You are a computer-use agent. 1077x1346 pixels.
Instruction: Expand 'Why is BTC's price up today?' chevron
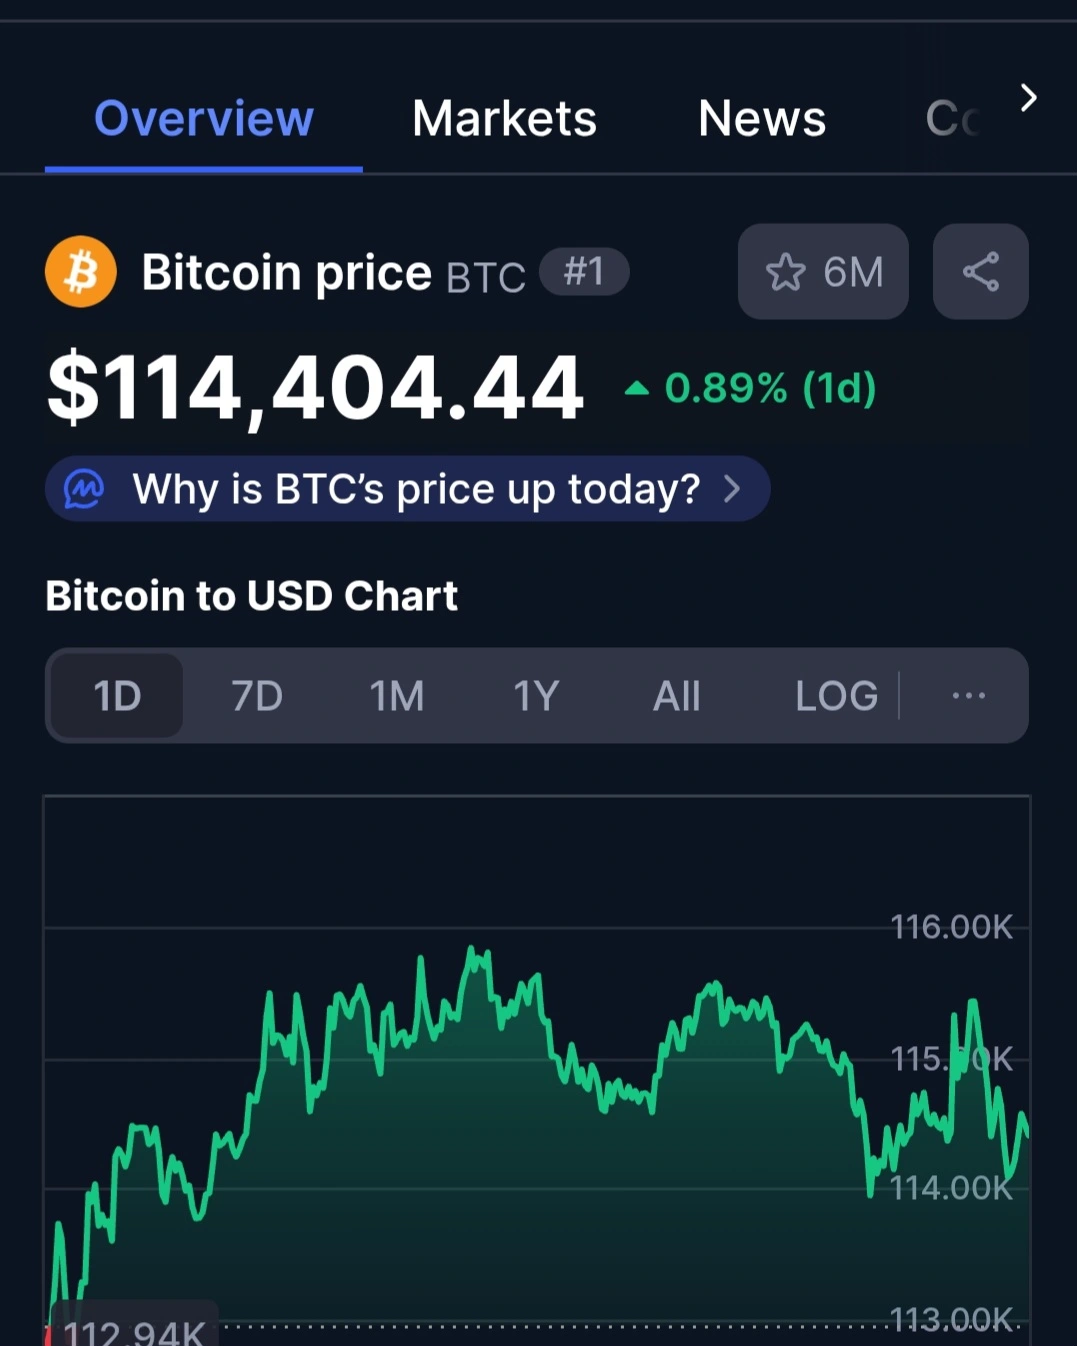coord(732,489)
